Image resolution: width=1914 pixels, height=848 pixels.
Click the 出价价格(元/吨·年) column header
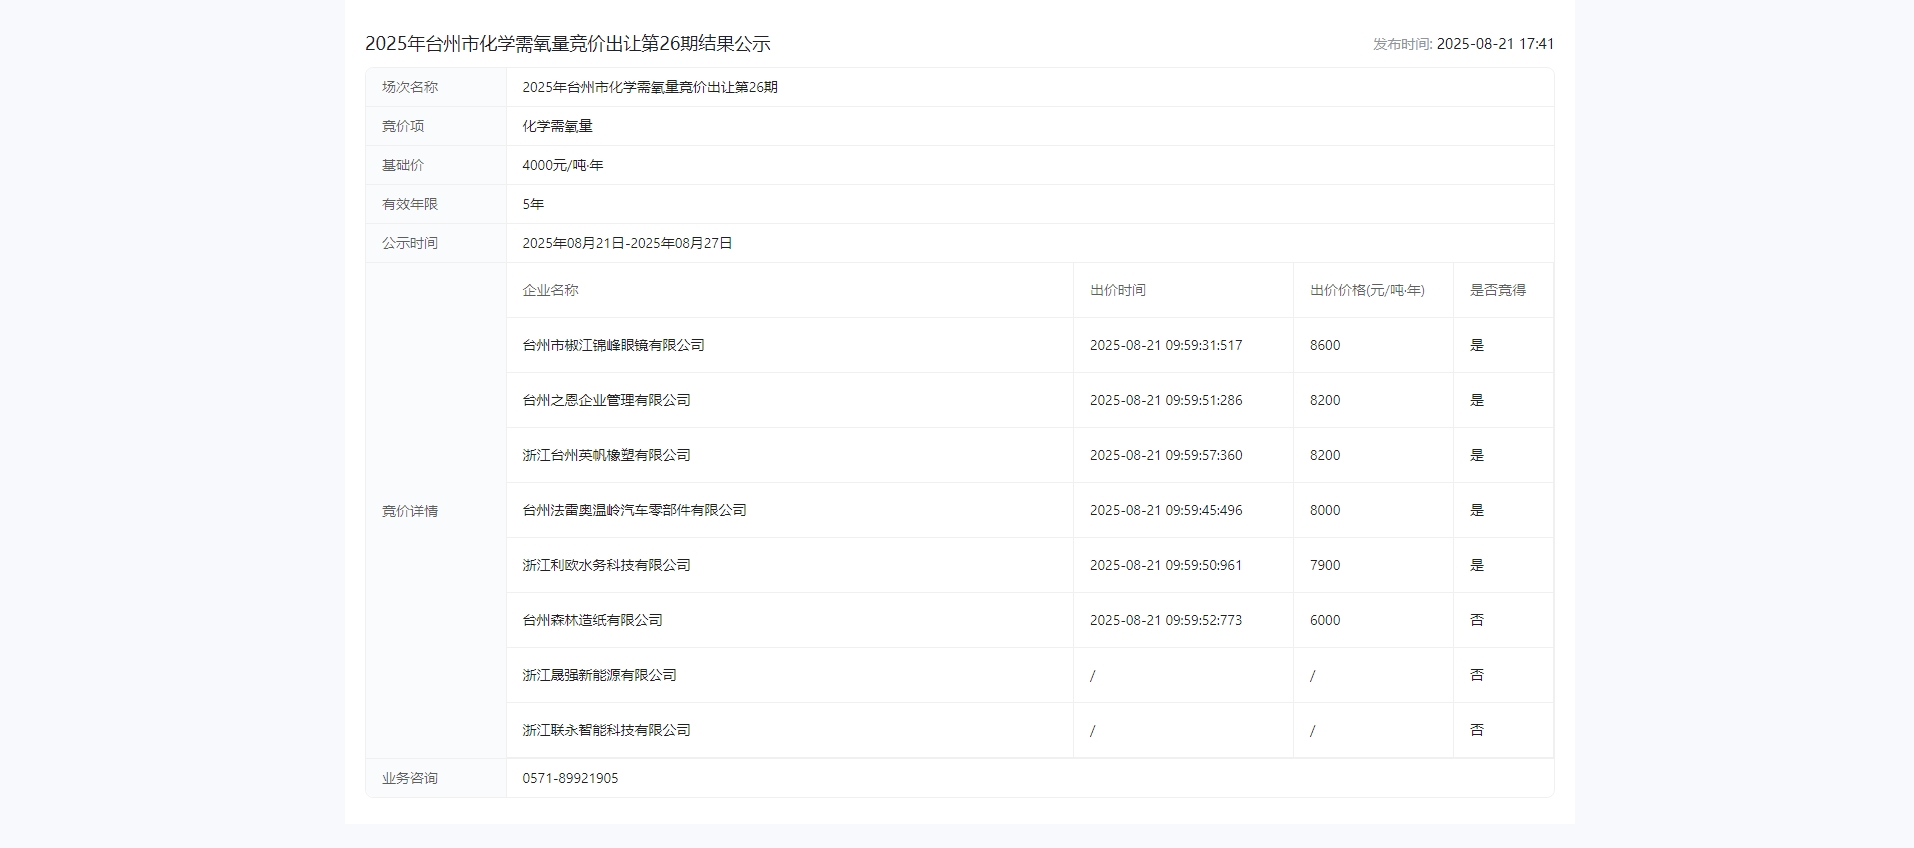tap(1367, 290)
